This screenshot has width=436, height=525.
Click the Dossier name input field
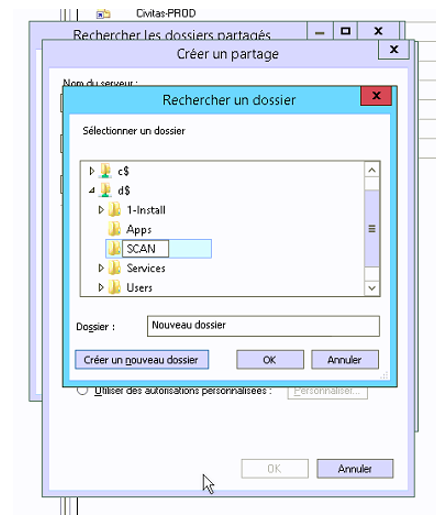click(264, 326)
